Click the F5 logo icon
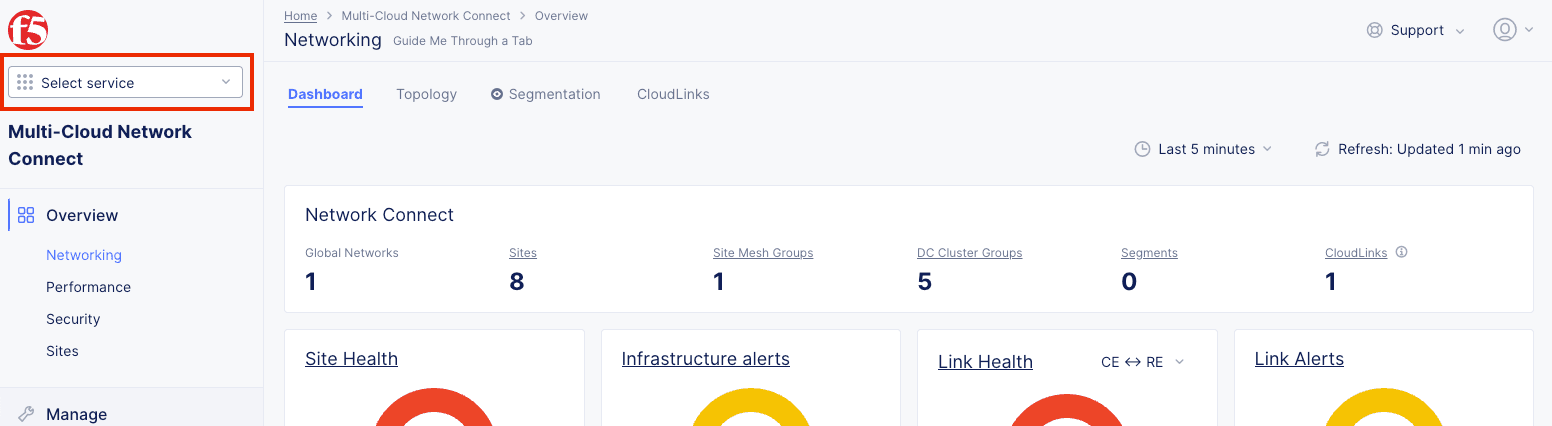 coord(28,30)
